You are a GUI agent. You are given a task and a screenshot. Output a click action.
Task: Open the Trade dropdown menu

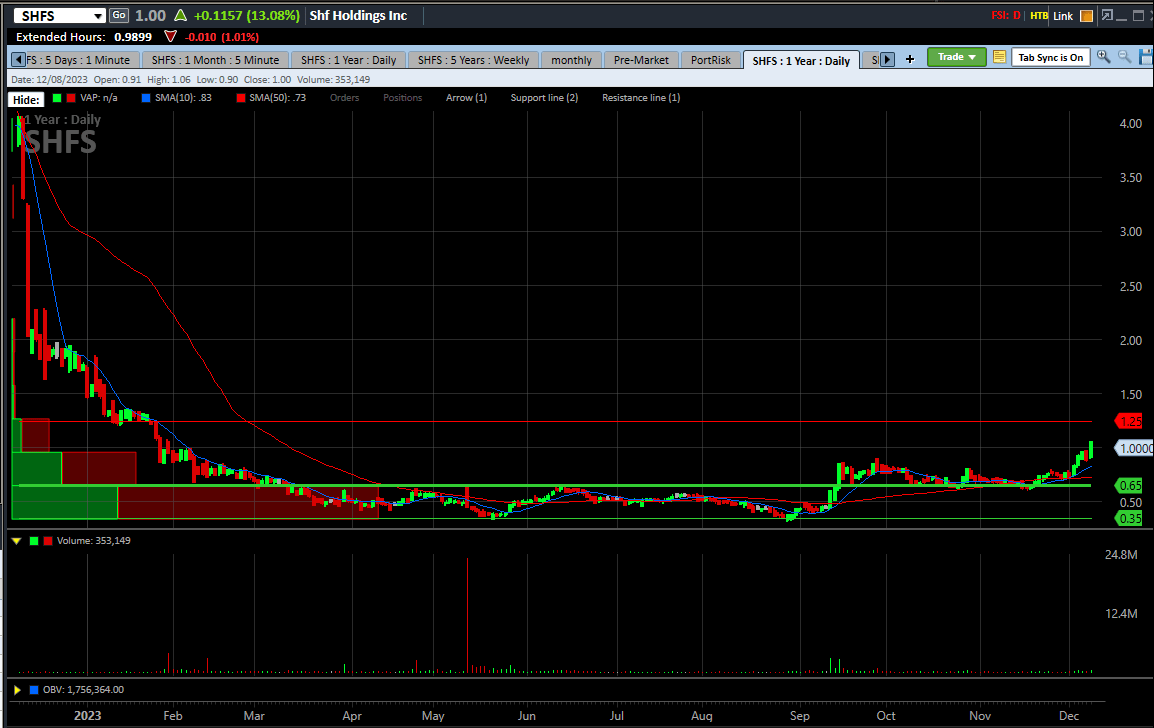point(956,57)
